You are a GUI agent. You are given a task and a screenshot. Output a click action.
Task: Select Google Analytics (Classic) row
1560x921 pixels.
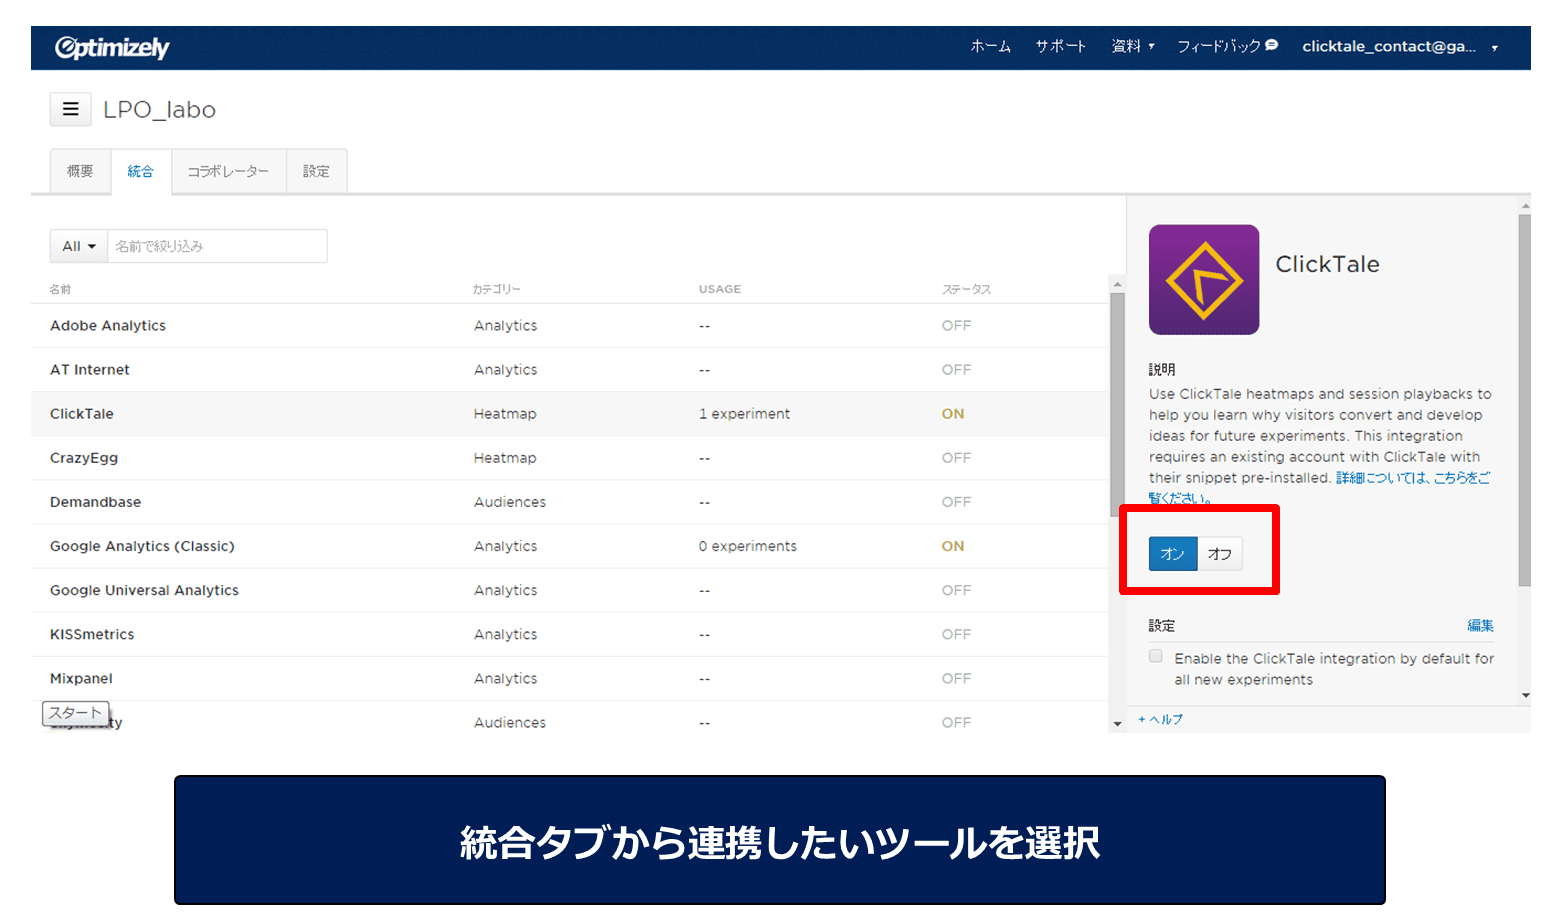pyautogui.click(x=570, y=546)
